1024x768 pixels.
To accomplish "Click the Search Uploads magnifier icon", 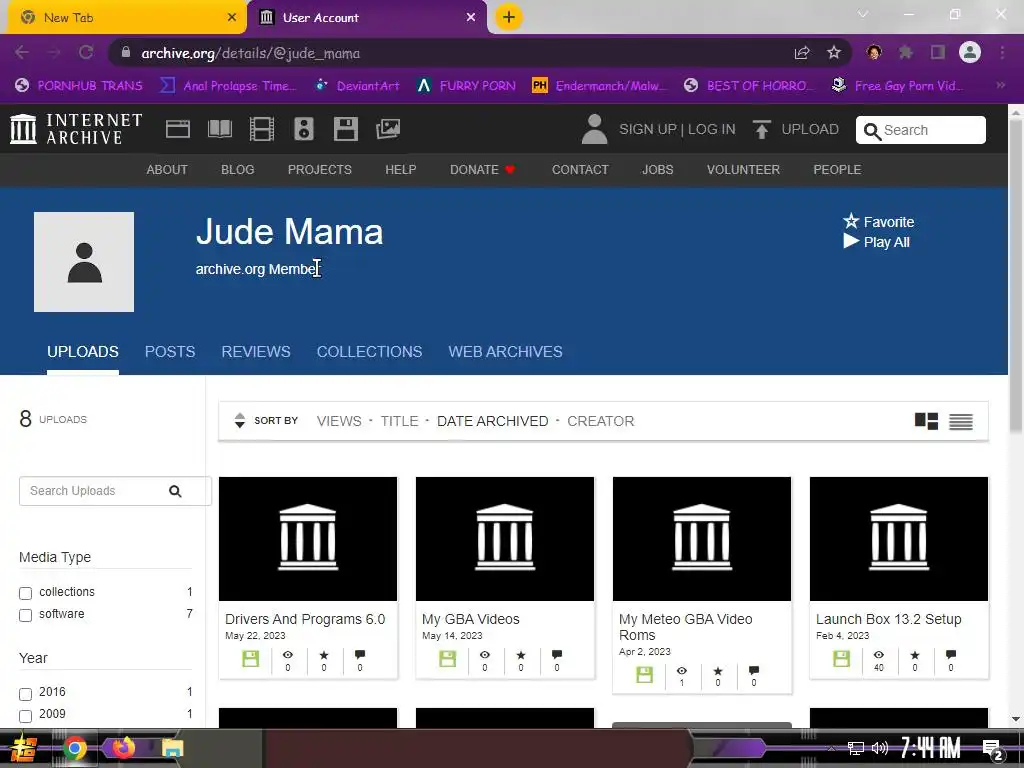I will tap(175, 491).
